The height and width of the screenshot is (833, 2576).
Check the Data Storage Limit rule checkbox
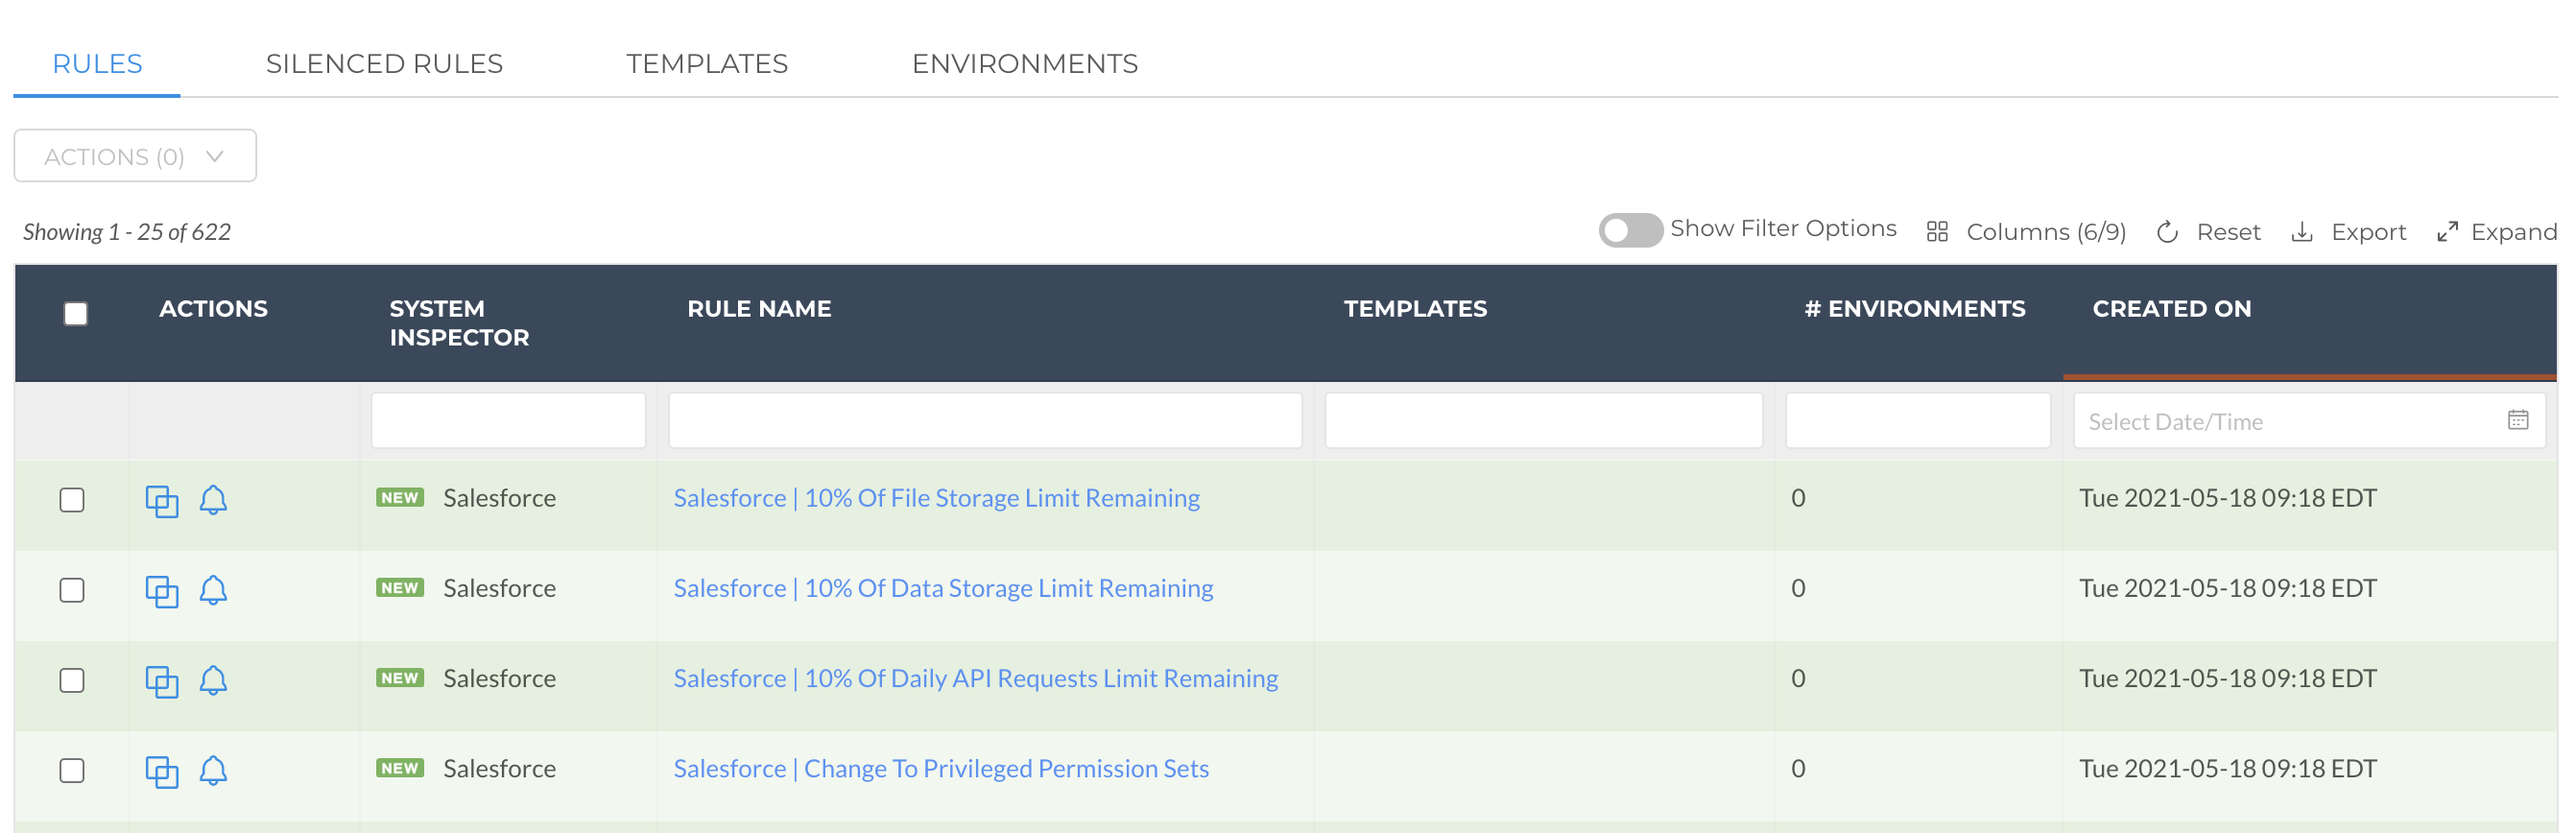click(72, 590)
